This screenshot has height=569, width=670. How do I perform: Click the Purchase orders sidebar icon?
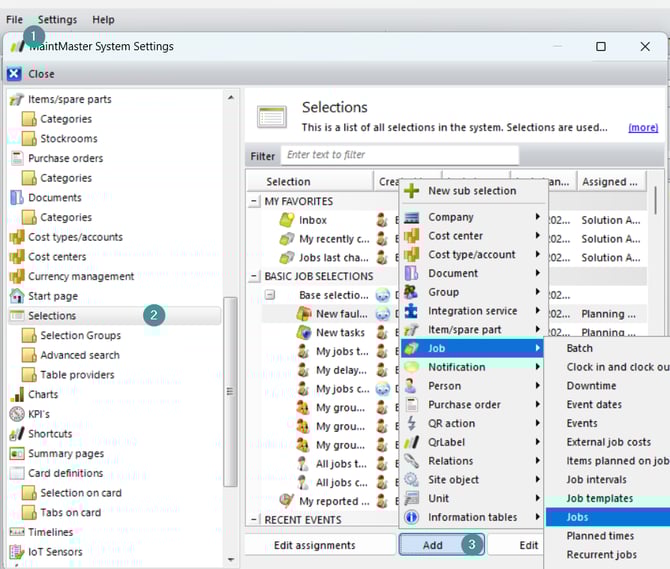[17, 158]
